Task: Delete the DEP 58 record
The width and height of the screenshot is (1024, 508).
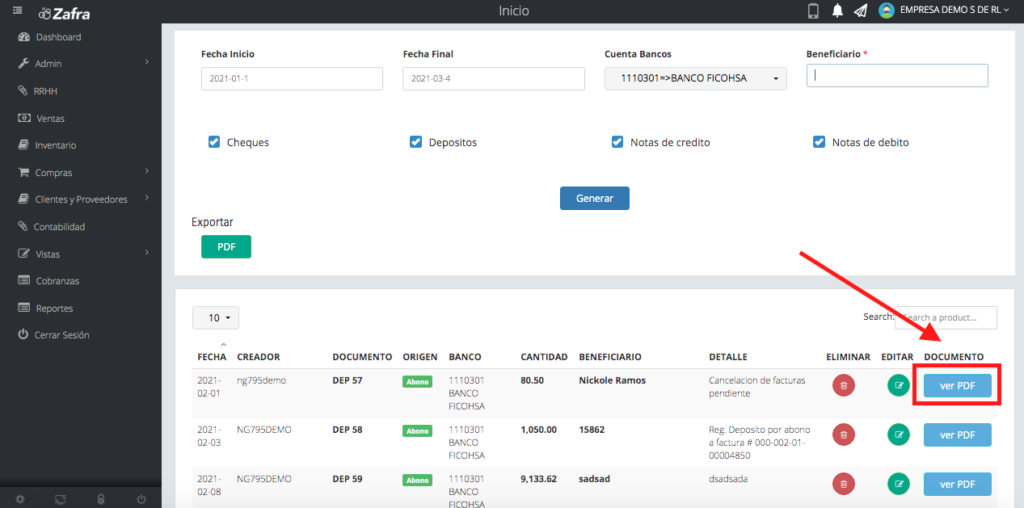Action: coord(843,435)
